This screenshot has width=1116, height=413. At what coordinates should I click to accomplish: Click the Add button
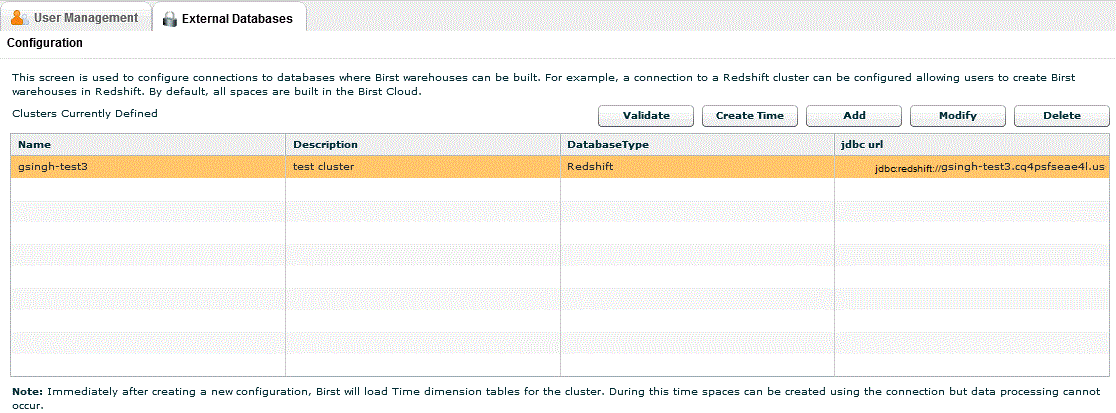854,116
